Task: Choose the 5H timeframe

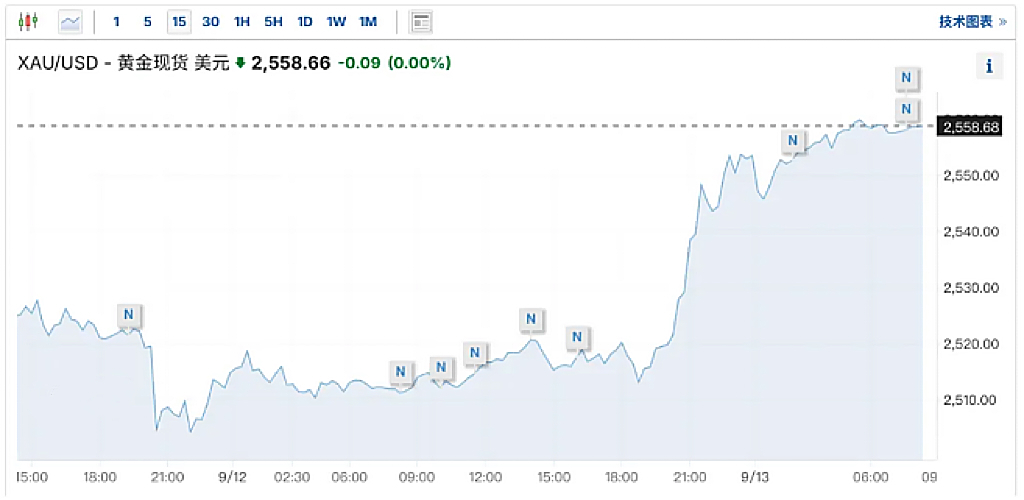Action: point(273,21)
